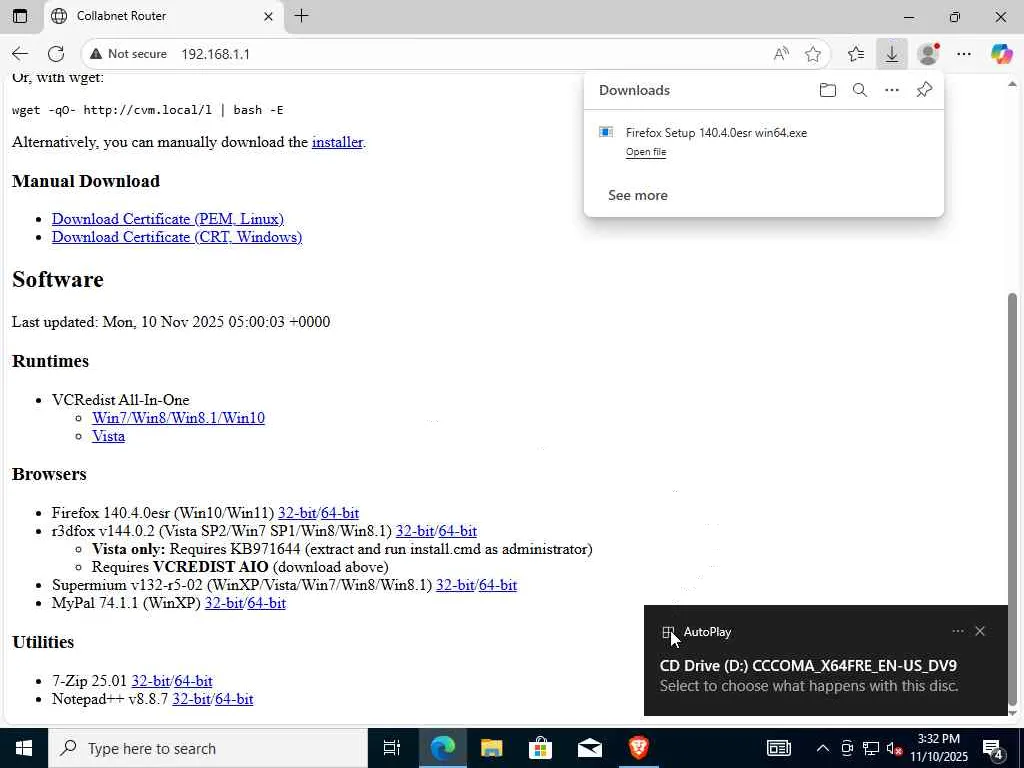Open Mail app from taskbar
Screen dimensions: 1024x768
click(590, 748)
